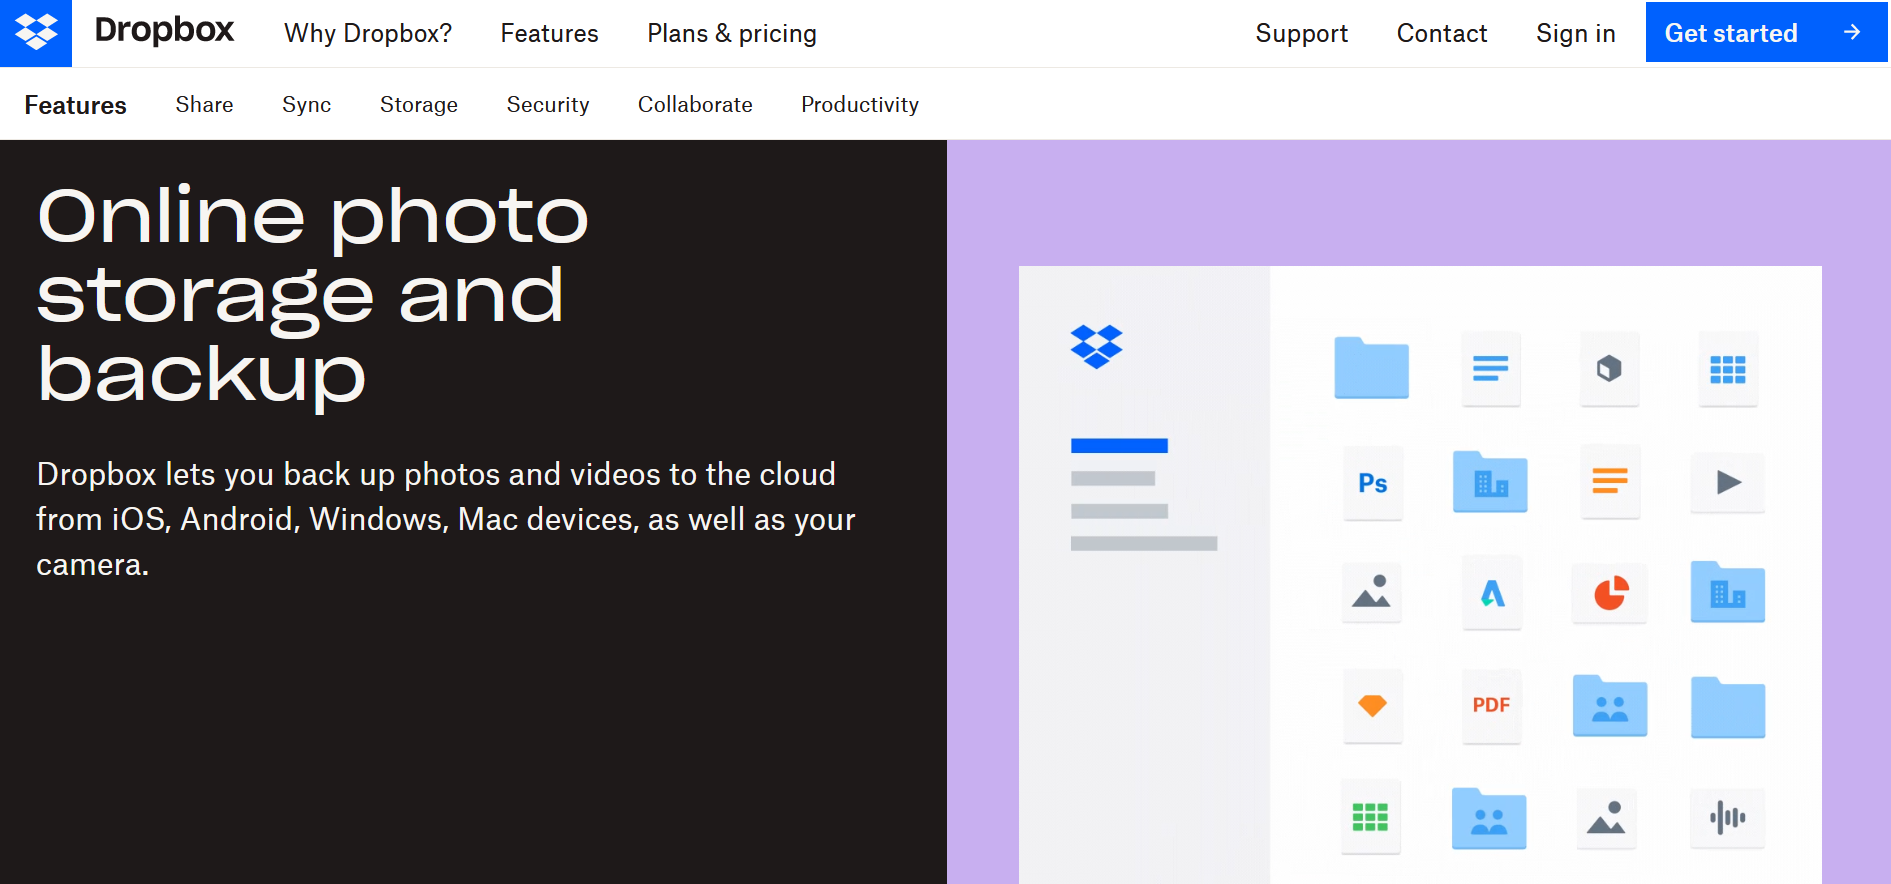Select the Collaborate features tab

(x=694, y=105)
